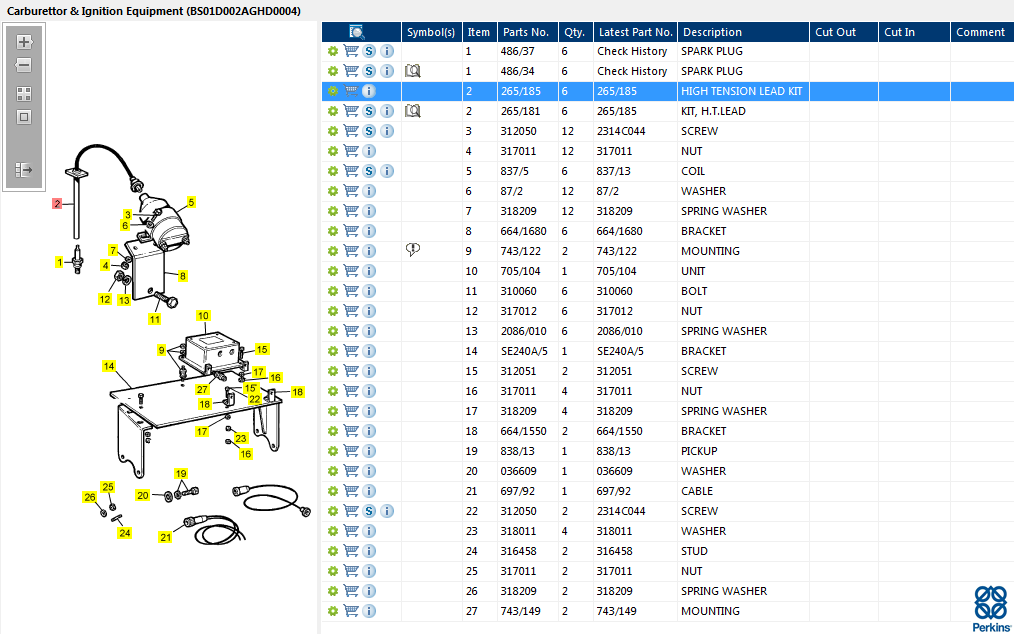Screen dimensions: 1014x634
Task: Add BOLT 310060 to cart
Action: [x=351, y=291]
